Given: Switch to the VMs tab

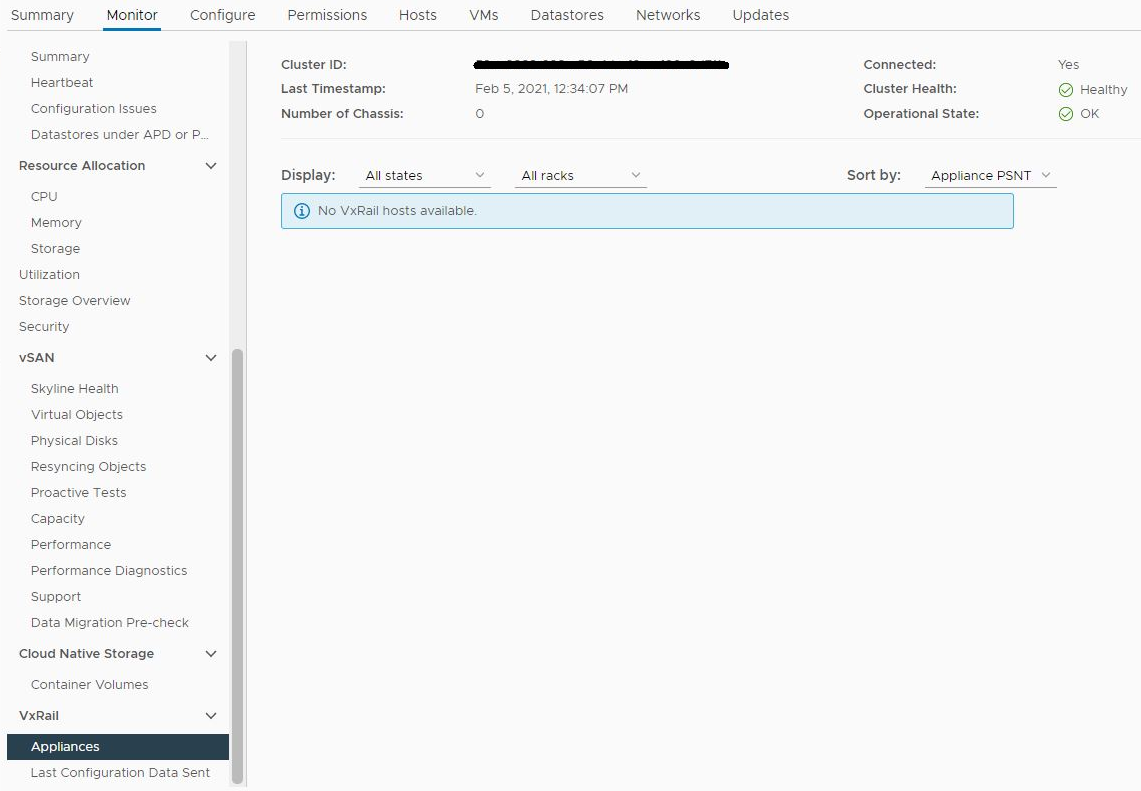Looking at the screenshot, I should point(484,15).
